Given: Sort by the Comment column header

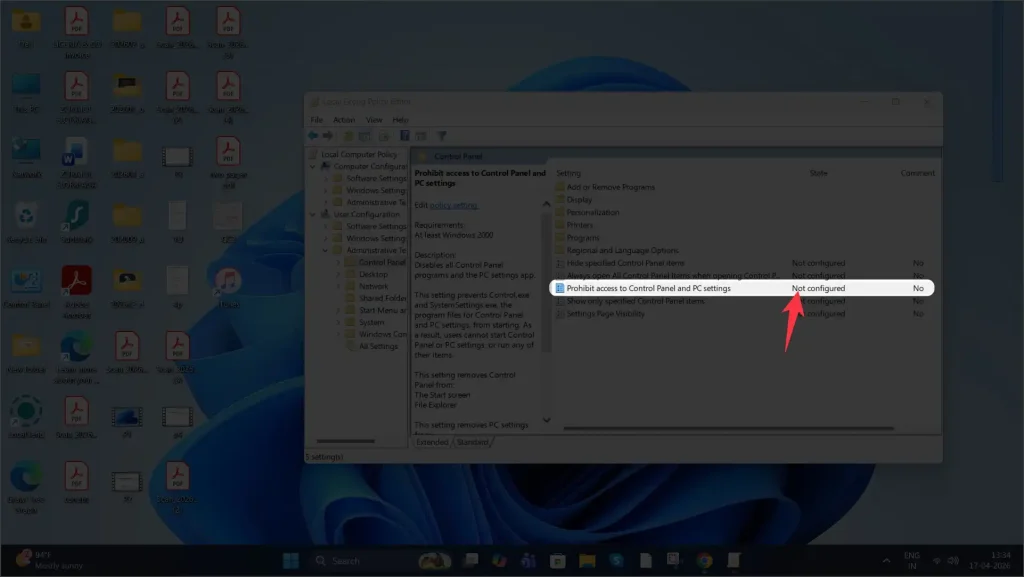Looking at the screenshot, I should point(918,173).
